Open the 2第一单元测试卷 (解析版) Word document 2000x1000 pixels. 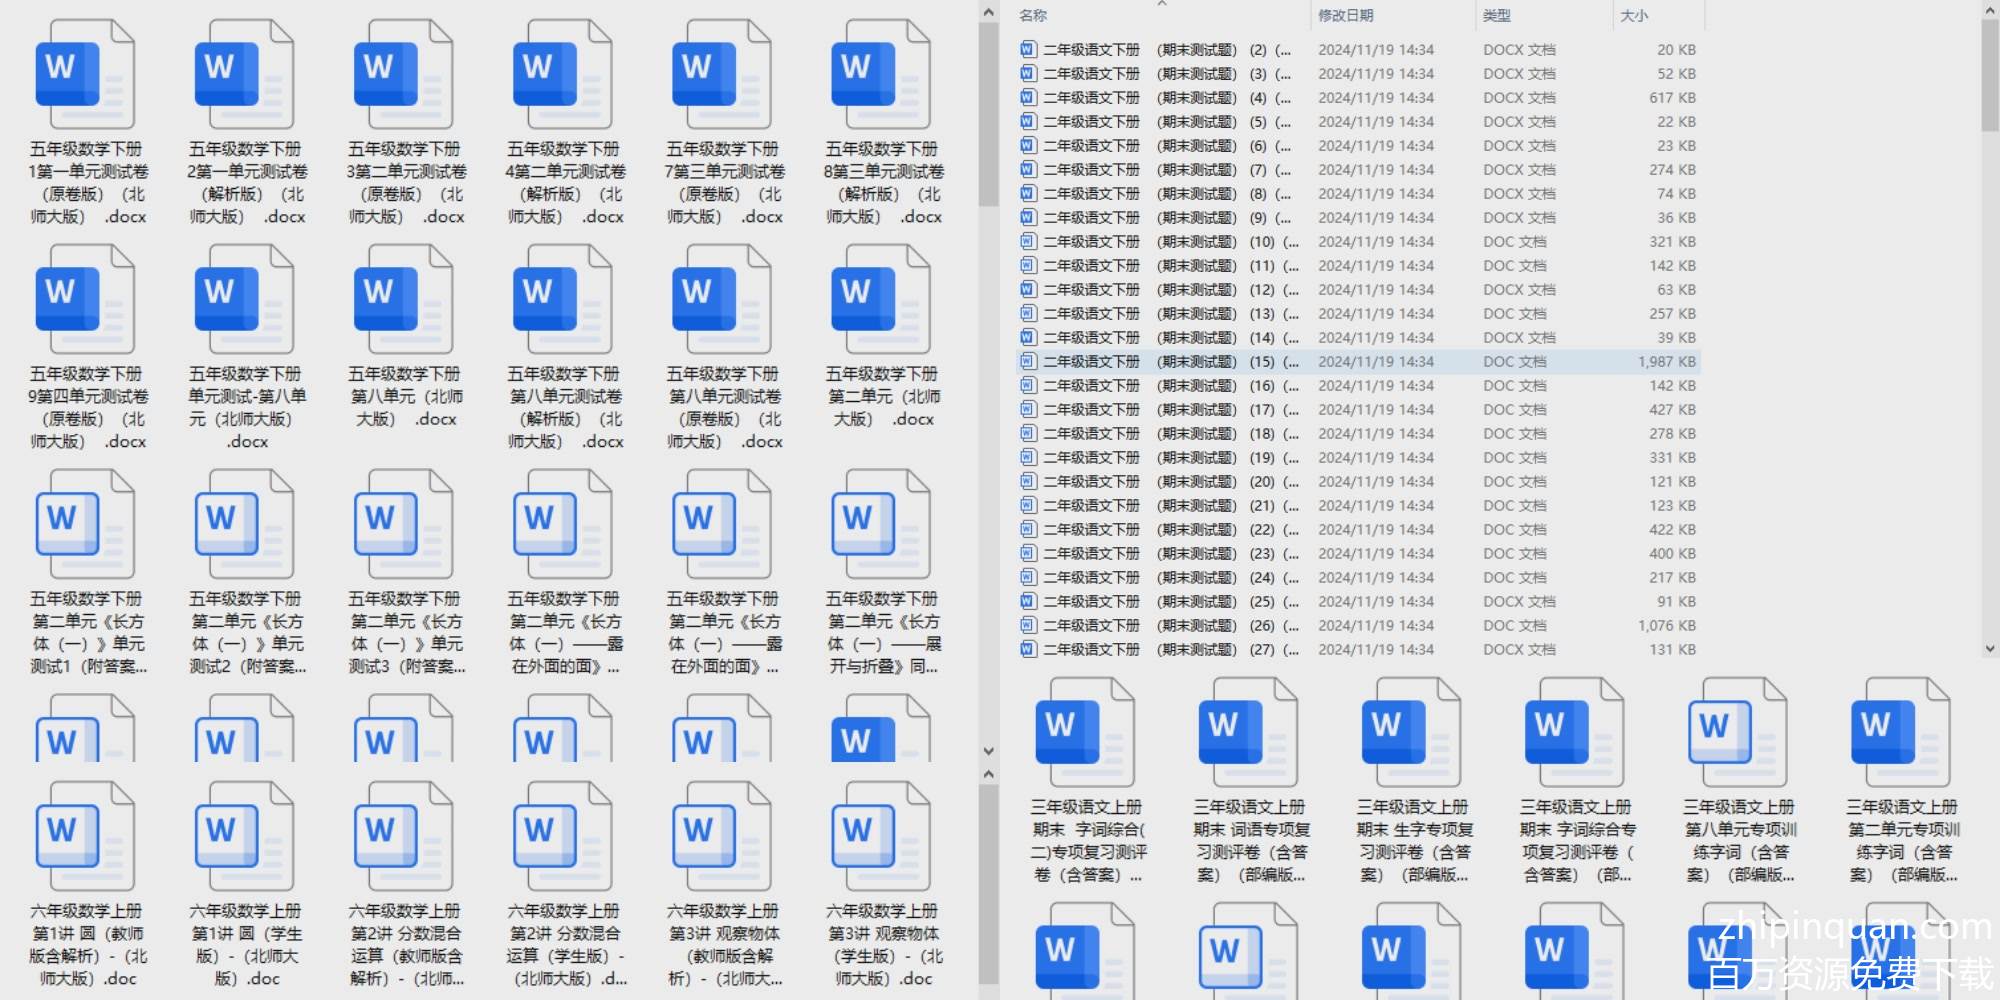pos(244,75)
